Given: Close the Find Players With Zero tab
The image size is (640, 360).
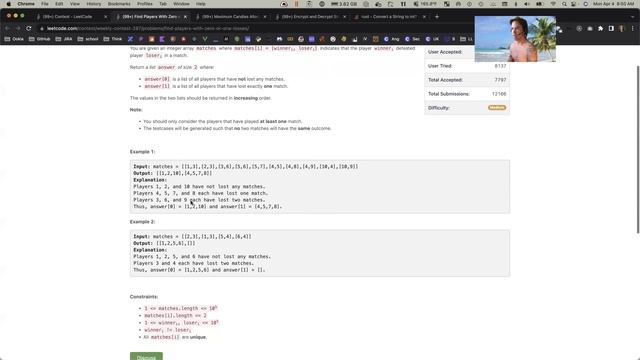Looking at the screenshot, I should click(x=185, y=17).
